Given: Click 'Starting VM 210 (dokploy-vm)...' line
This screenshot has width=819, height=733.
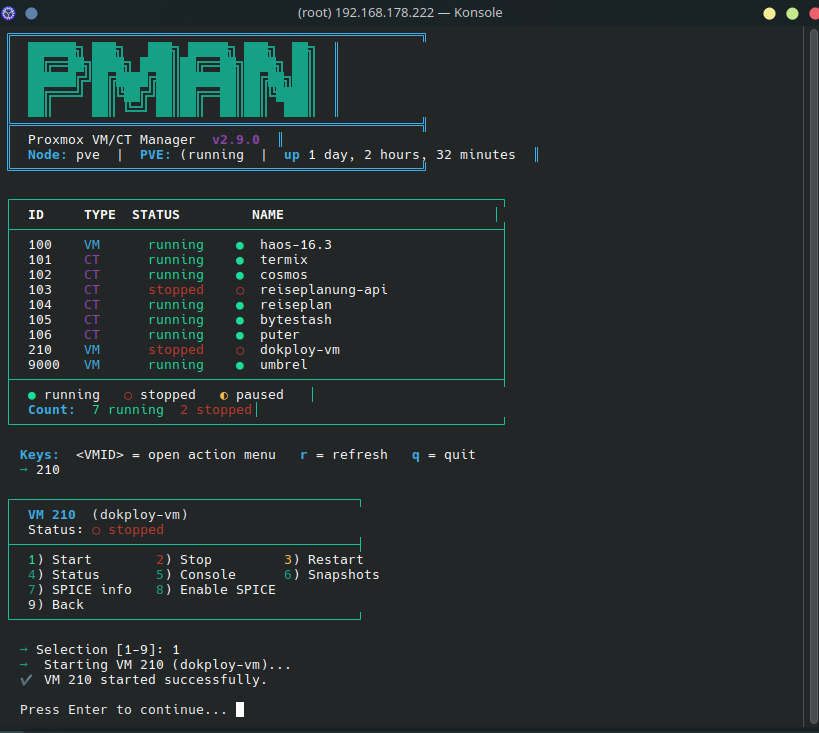Looking at the screenshot, I should (x=167, y=665).
